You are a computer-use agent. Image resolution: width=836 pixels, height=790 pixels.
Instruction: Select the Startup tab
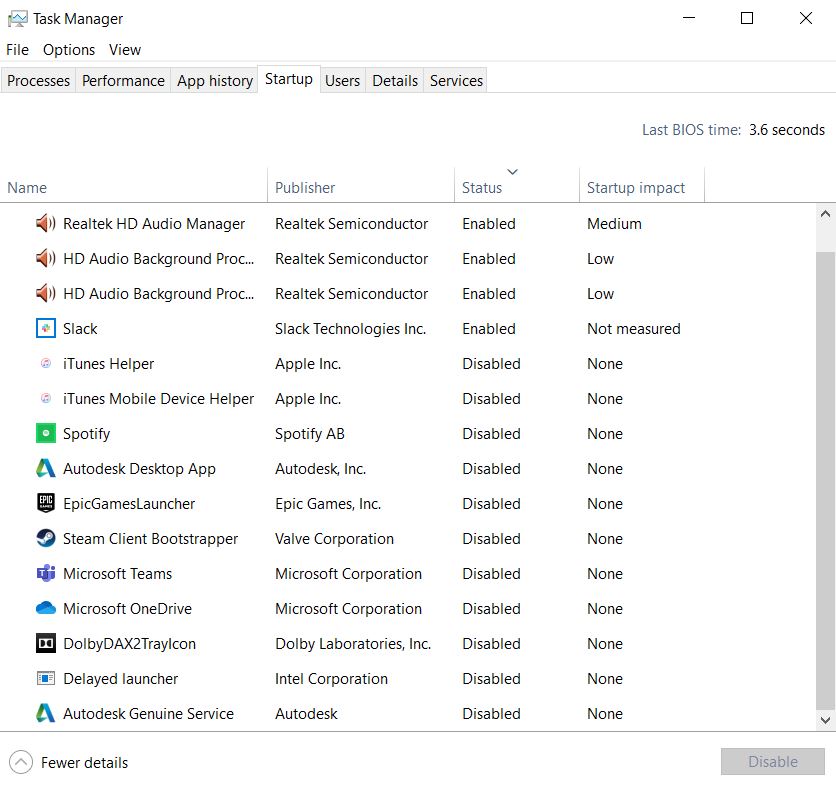(x=289, y=79)
